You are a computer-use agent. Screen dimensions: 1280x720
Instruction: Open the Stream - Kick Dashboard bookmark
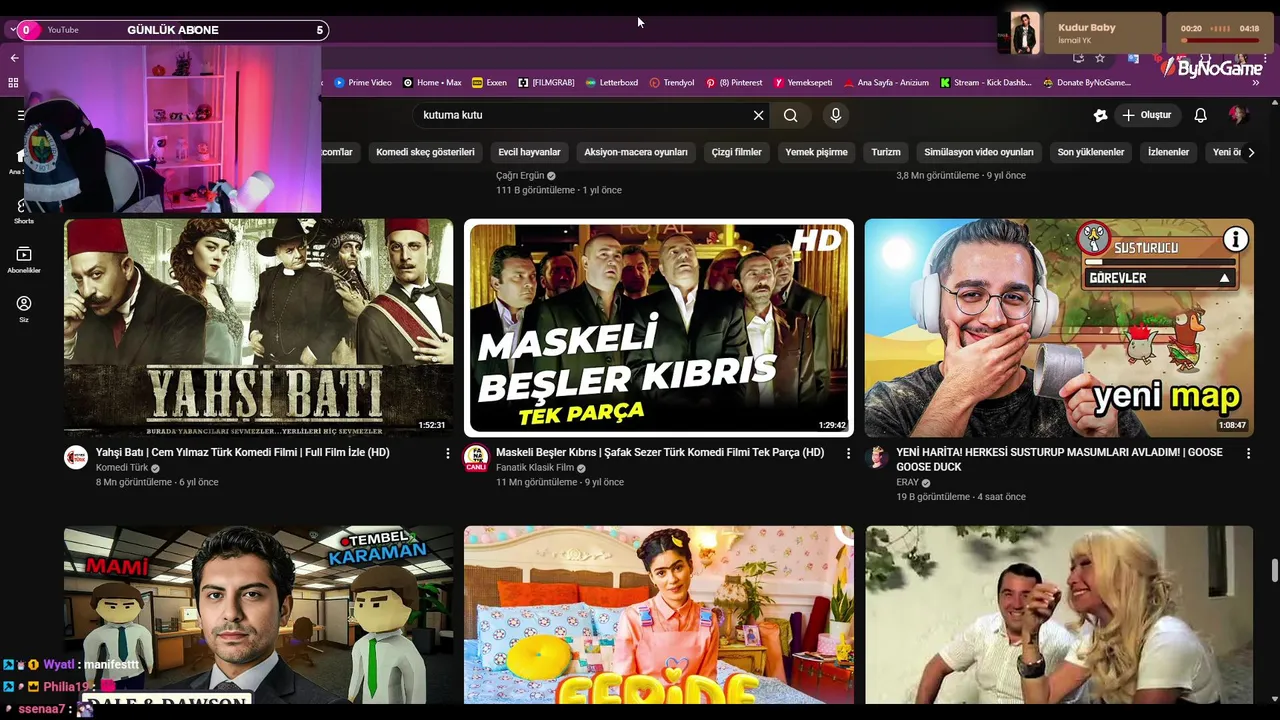click(986, 83)
